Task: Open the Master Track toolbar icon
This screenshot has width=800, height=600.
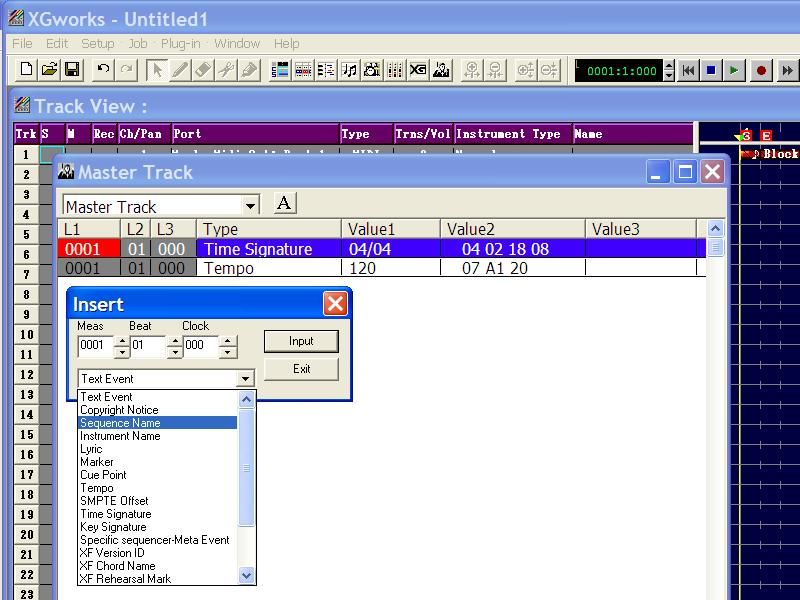Action: point(442,69)
